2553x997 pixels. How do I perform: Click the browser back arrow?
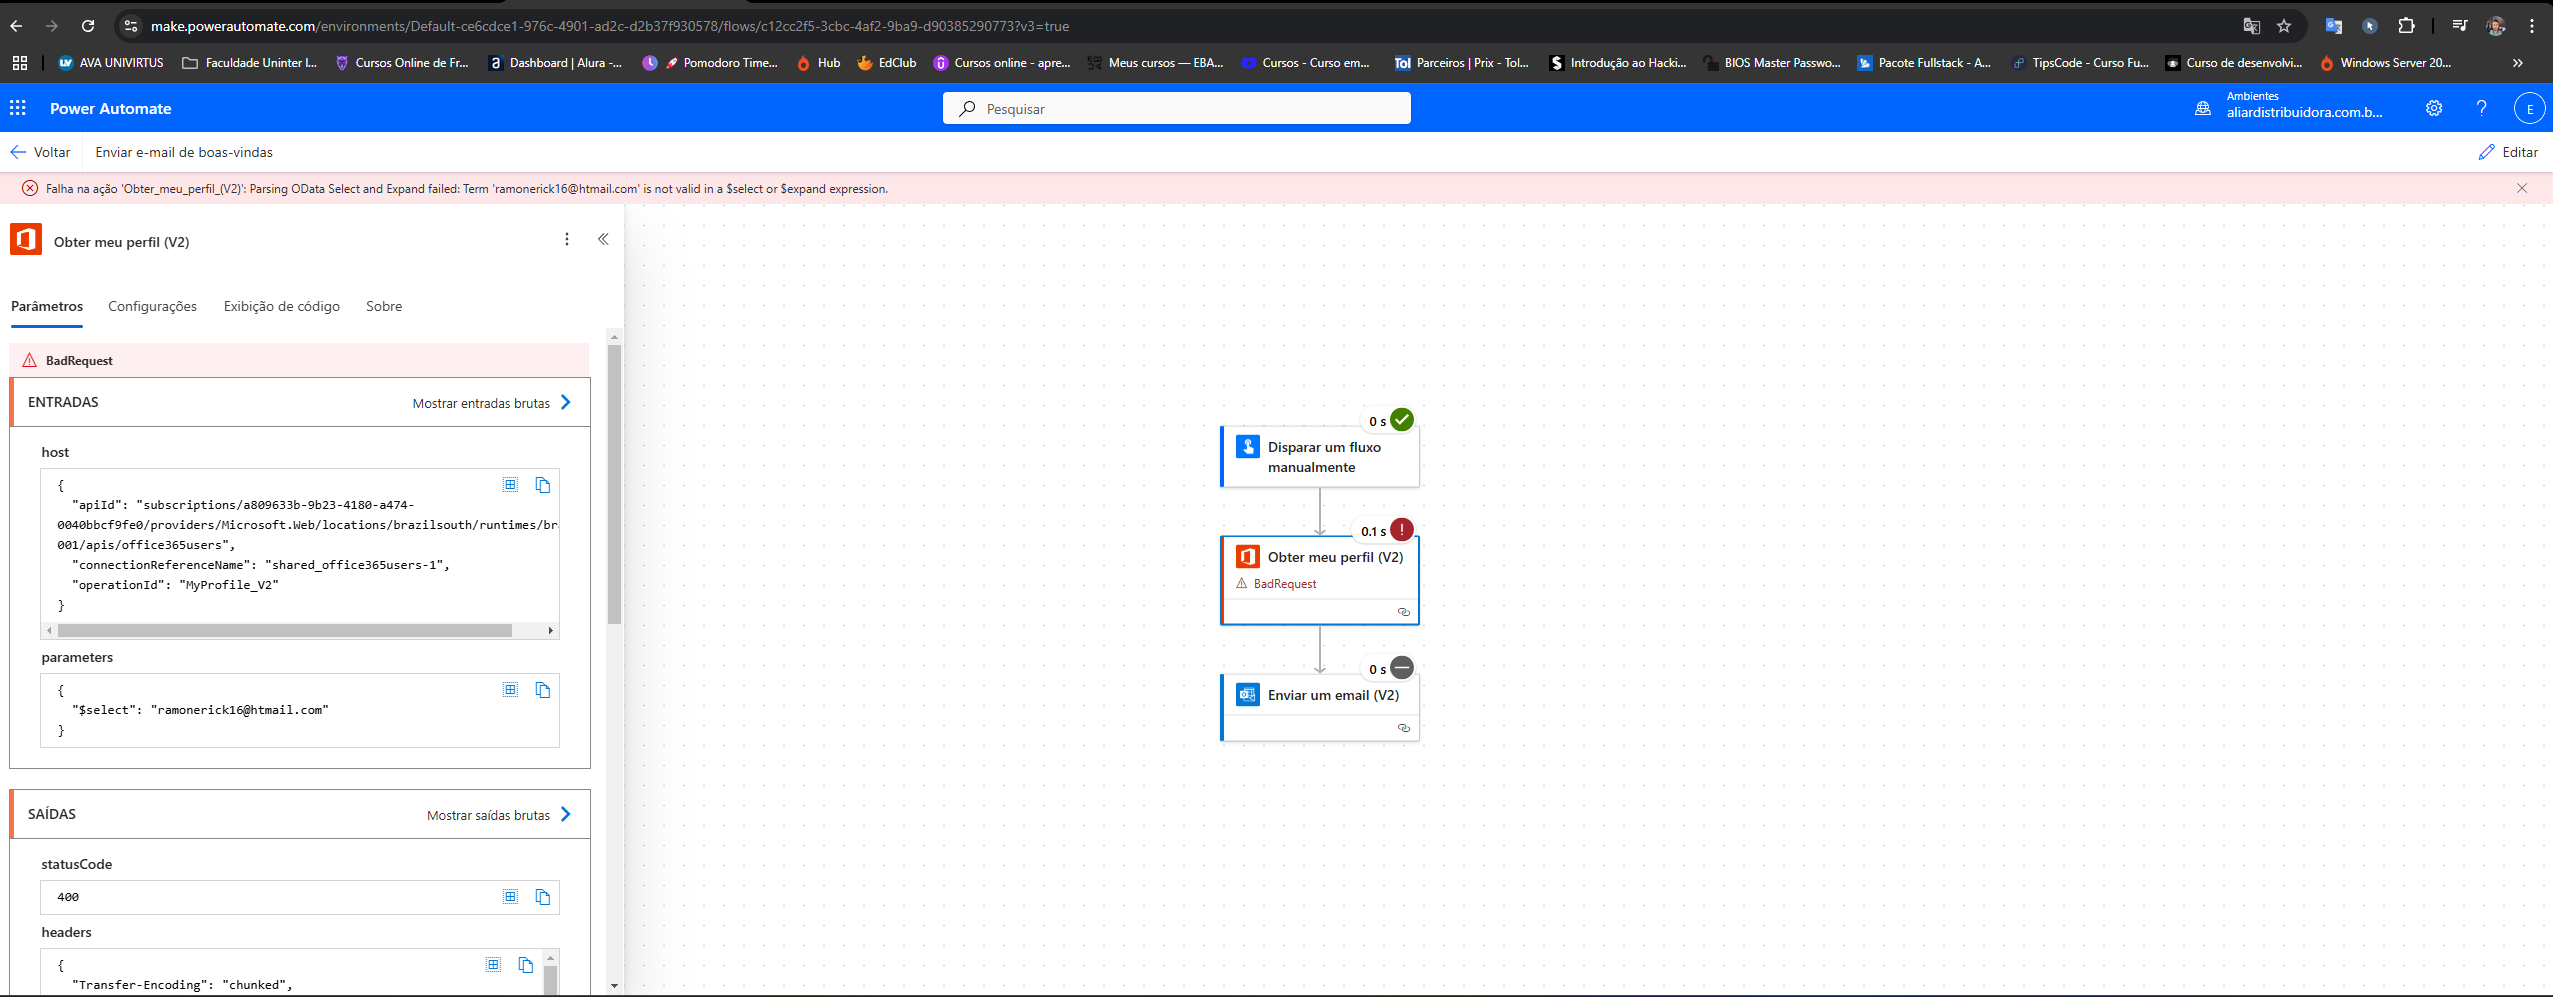(16, 26)
